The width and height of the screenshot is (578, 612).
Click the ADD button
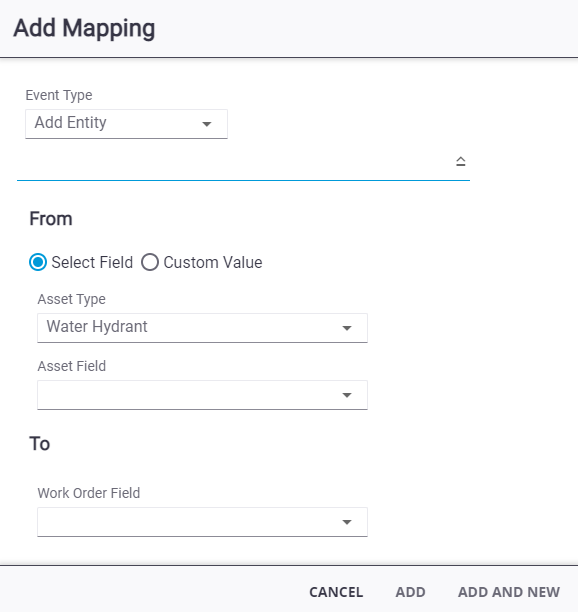click(x=410, y=592)
